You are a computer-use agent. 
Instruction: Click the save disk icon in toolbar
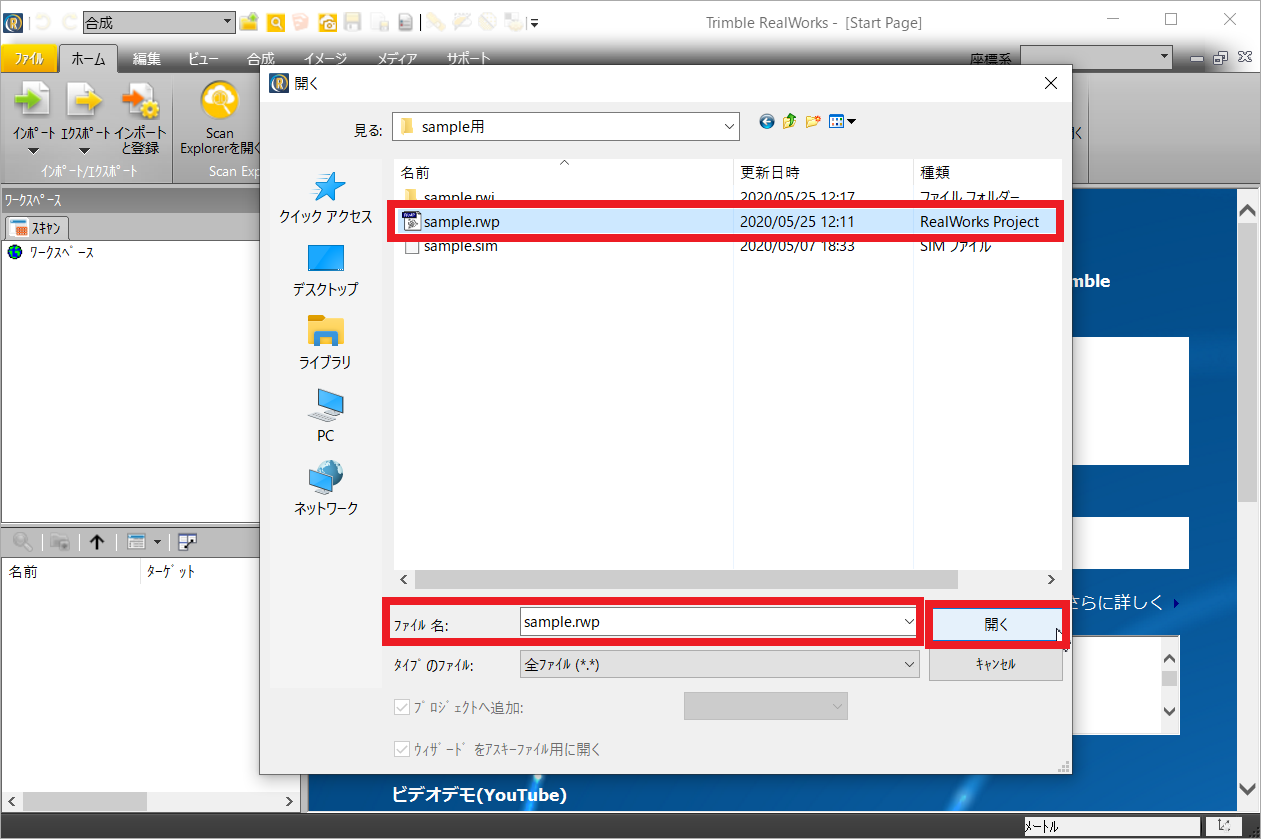pos(352,22)
